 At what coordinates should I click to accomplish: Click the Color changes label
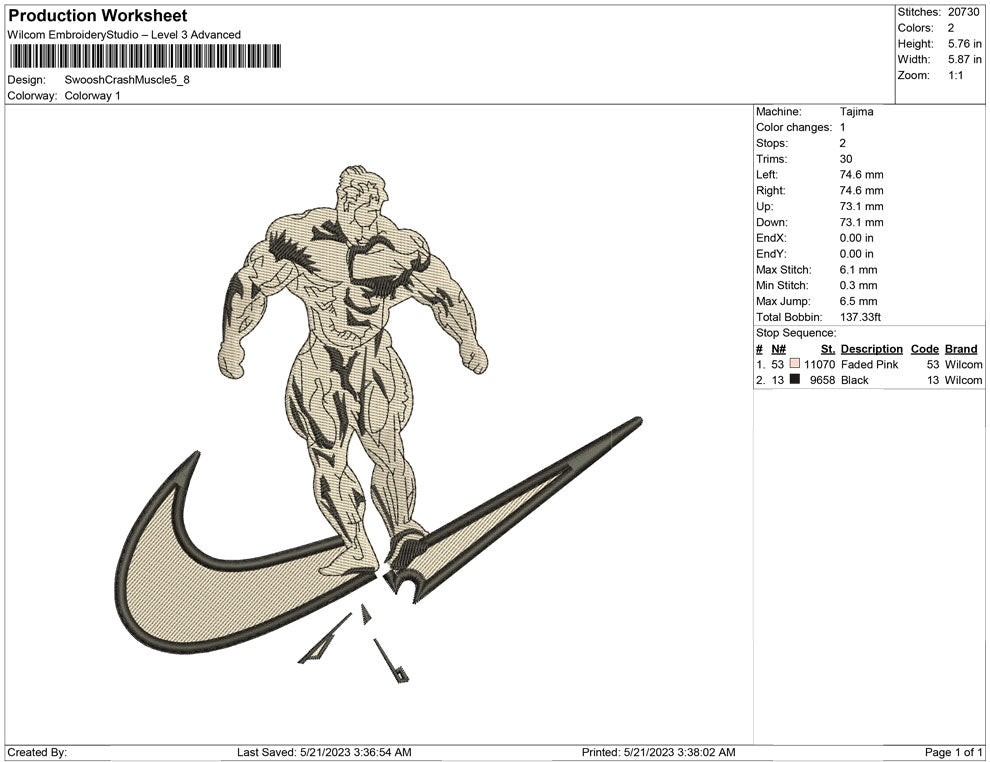click(x=794, y=128)
